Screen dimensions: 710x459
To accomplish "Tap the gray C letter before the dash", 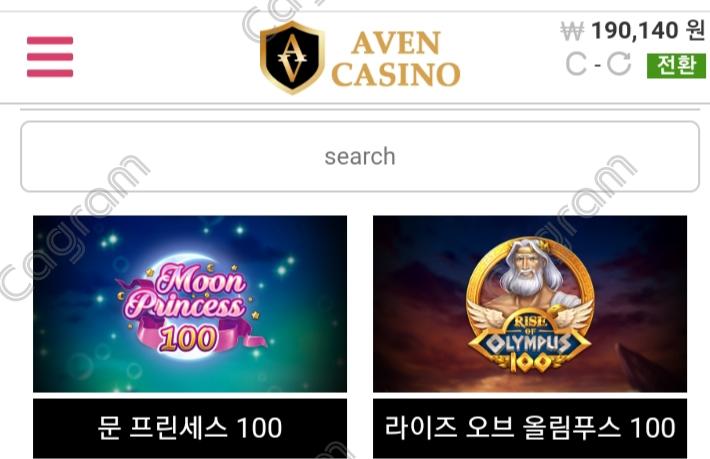I will tap(576, 64).
